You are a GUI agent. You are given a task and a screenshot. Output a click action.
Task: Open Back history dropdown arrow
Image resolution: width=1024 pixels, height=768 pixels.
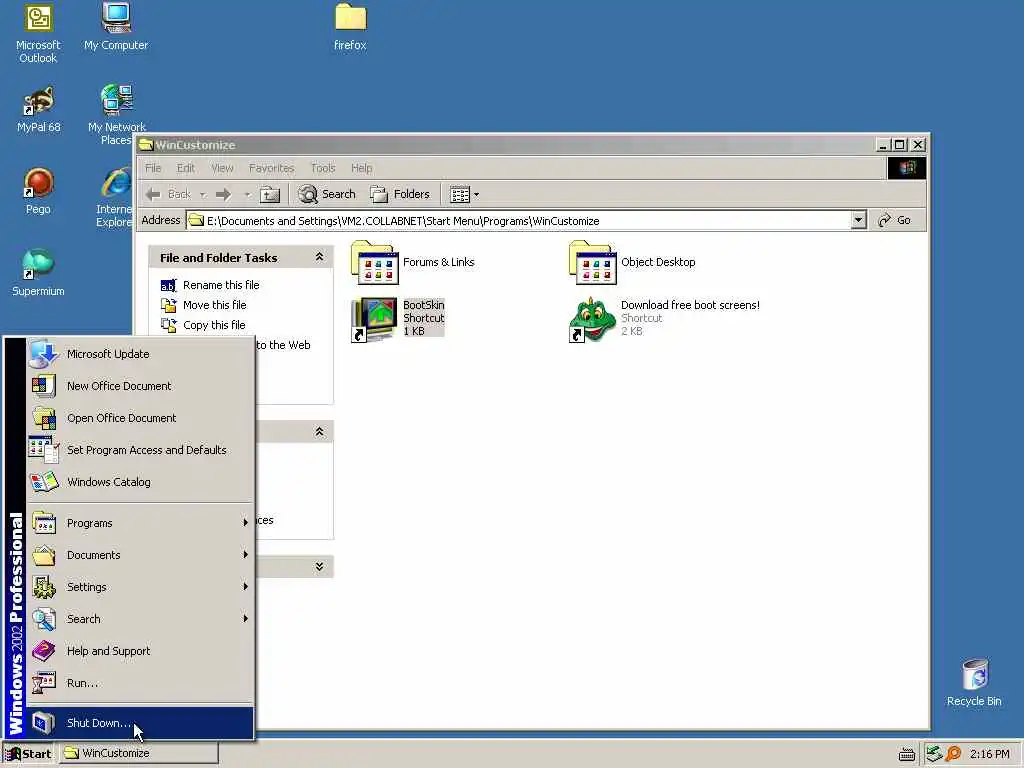(x=202, y=195)
